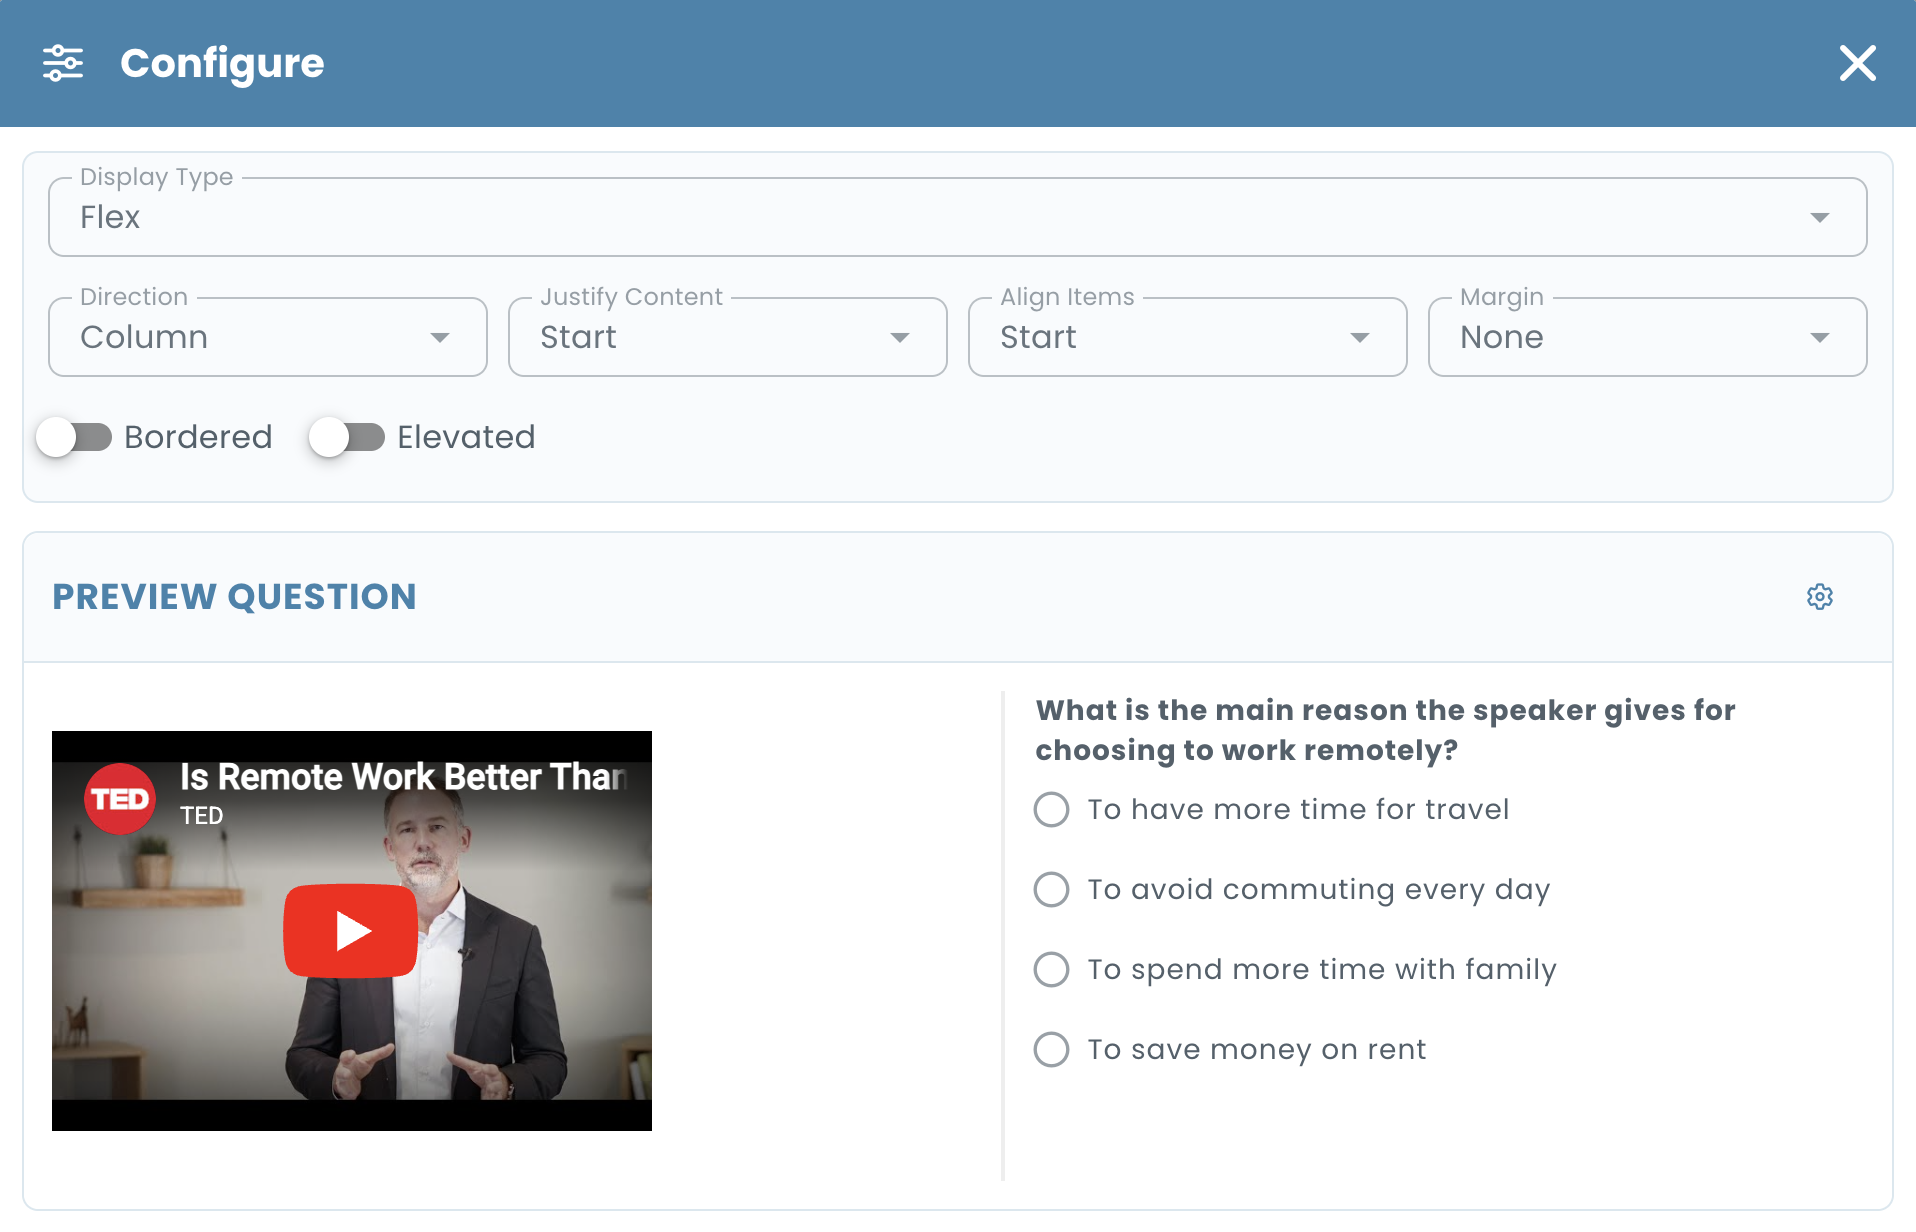The height and width of the screenshot is (1232, 1916).
Task: Click the TED channel logo
Action: tap(120, 799)
